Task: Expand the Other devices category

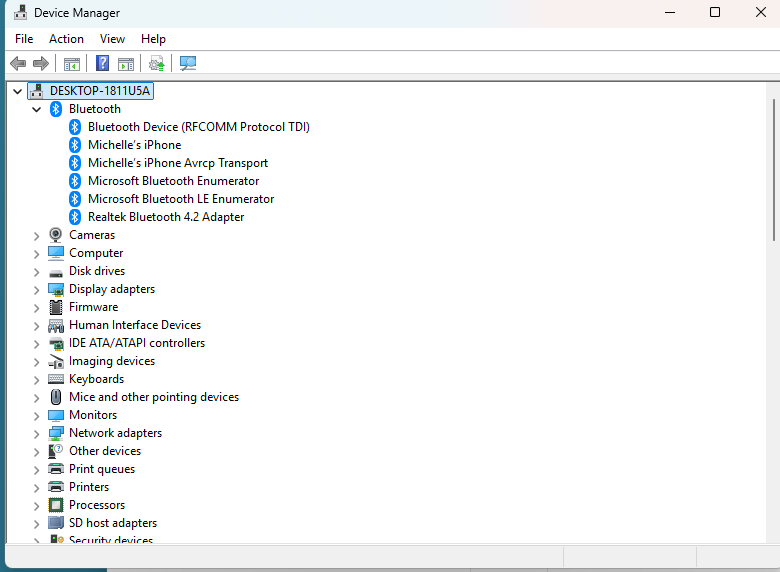Action: 36,452
